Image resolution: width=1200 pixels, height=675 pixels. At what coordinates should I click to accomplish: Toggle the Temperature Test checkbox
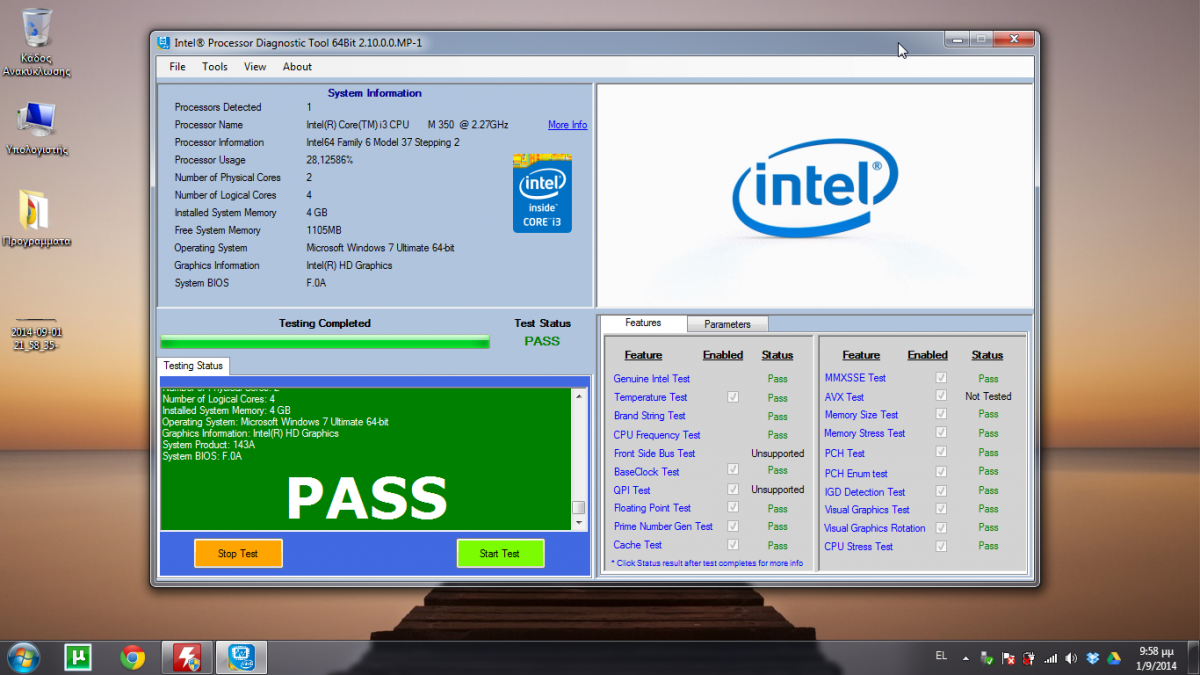click(x=733, y=397)
